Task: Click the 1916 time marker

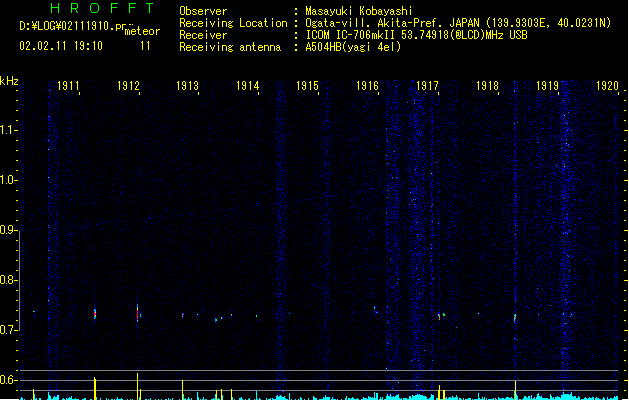Action: coord(367,86)
